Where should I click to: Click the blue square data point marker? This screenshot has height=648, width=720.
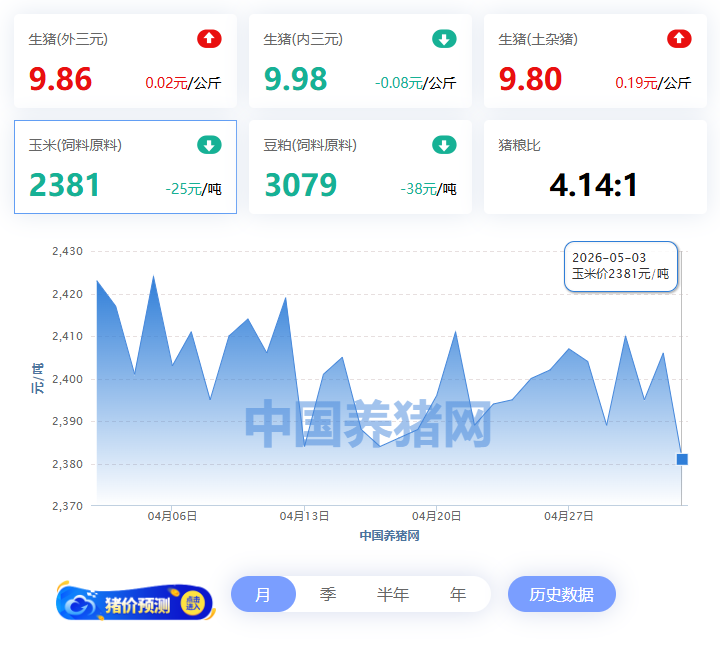click(682, 459)
